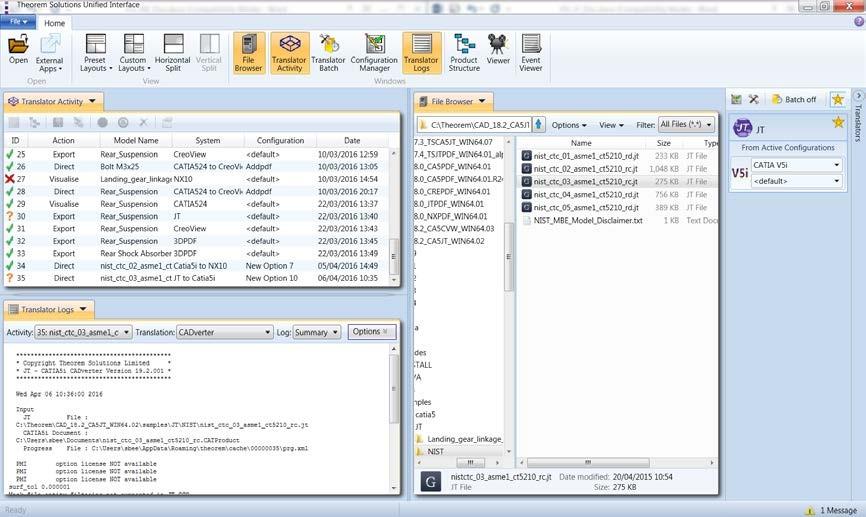Screen dimensions: 866x517
Task: Open the Custom Layouts dropdown
Action: pyautogui.click(x=133, y=54)
